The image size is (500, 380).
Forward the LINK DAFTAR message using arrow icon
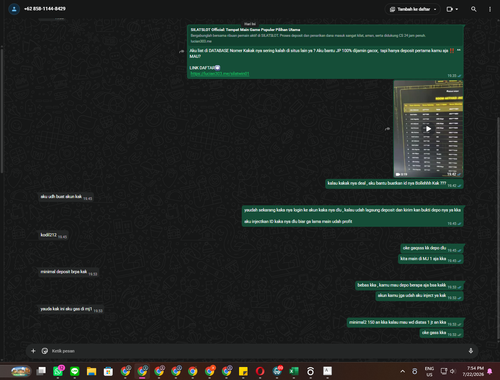(x=181, y=51)
